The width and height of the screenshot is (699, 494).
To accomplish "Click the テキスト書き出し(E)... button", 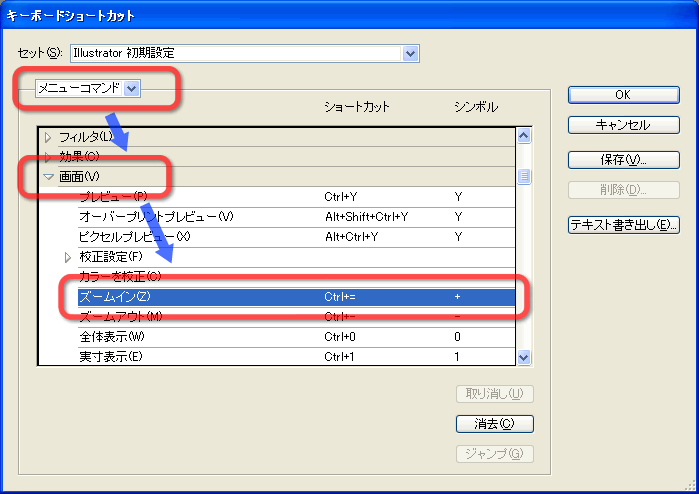I will coord(624,225).
